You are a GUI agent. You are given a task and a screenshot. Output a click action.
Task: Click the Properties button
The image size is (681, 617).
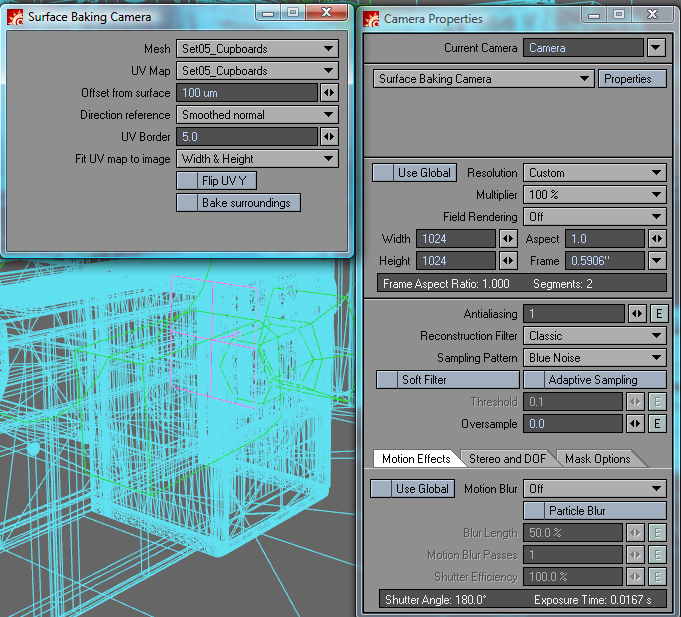[x=632, y=79]
